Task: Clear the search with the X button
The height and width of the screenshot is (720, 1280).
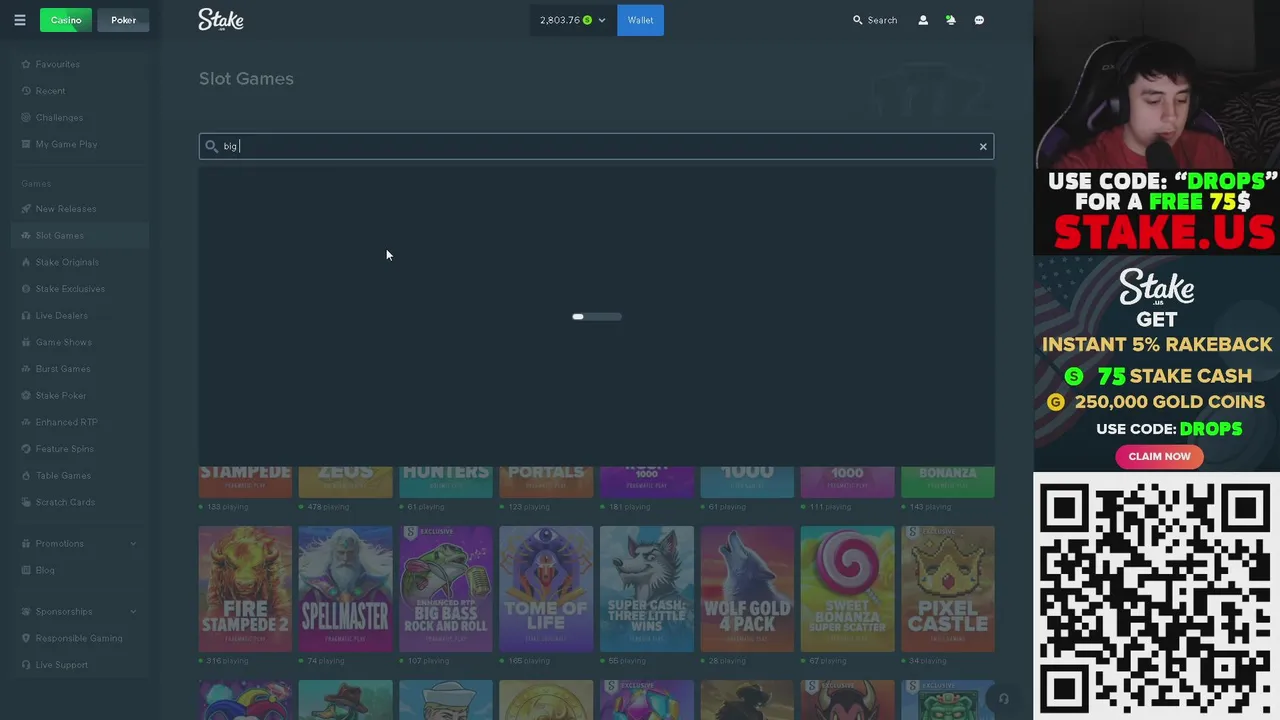Action: coord(983,147)
